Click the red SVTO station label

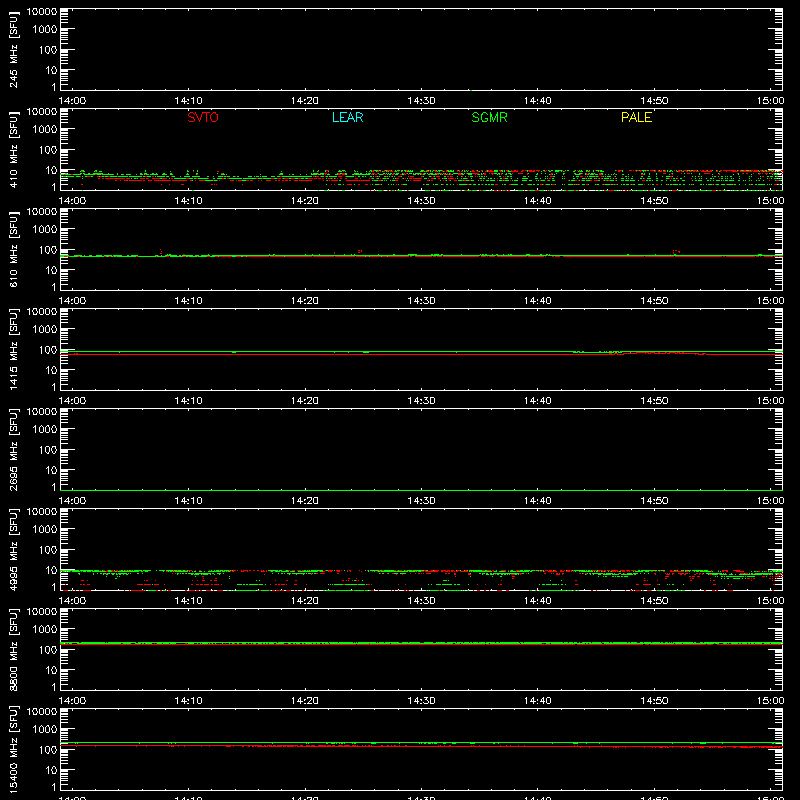(203, 117)
